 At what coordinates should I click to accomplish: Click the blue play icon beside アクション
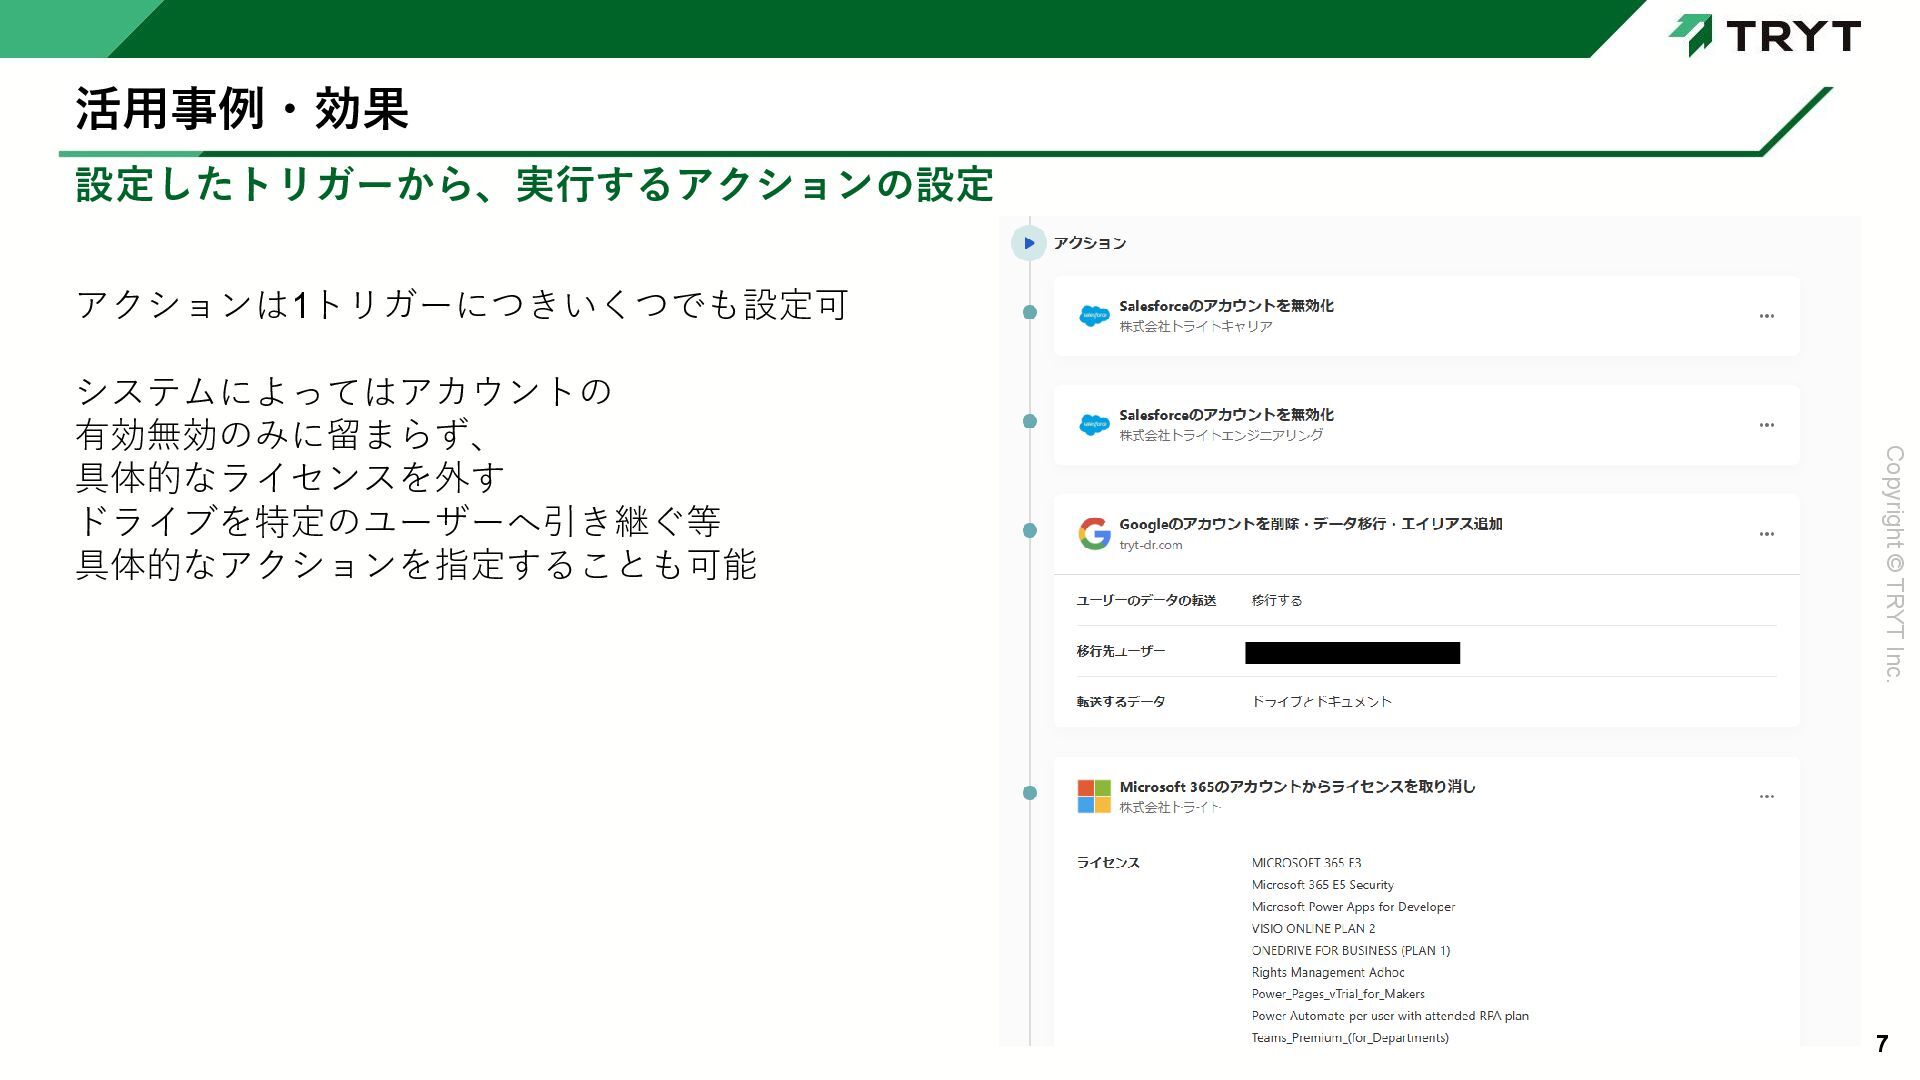point(1029,243)
